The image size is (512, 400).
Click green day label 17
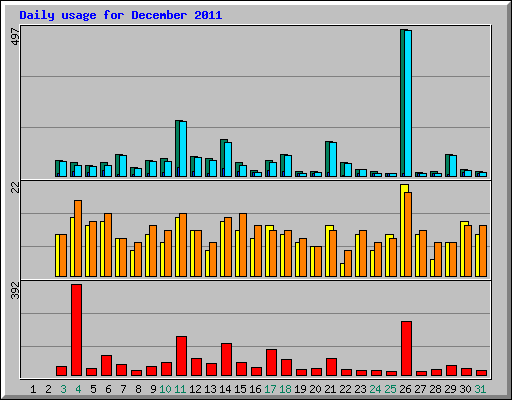(270, 389)
